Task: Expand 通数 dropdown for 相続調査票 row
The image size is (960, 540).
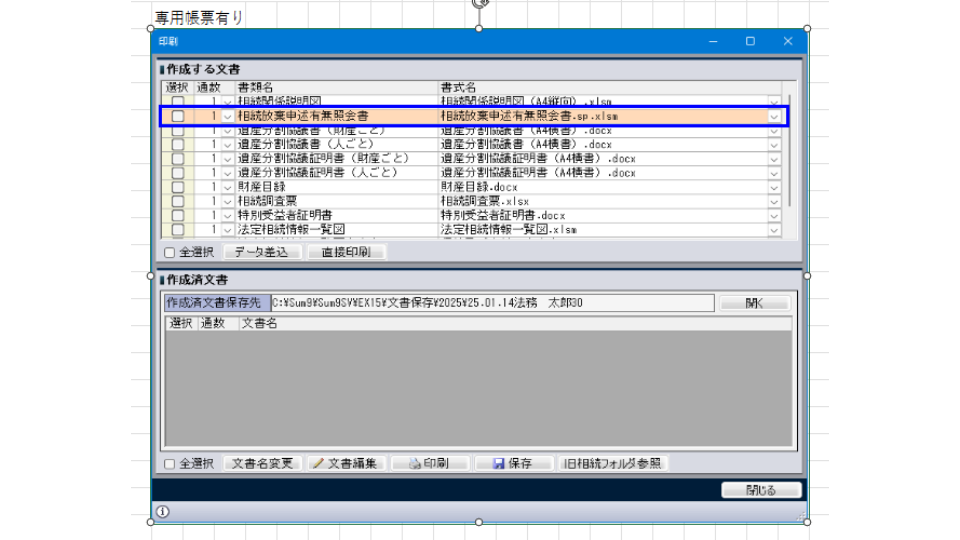Action: coord(227,201)
